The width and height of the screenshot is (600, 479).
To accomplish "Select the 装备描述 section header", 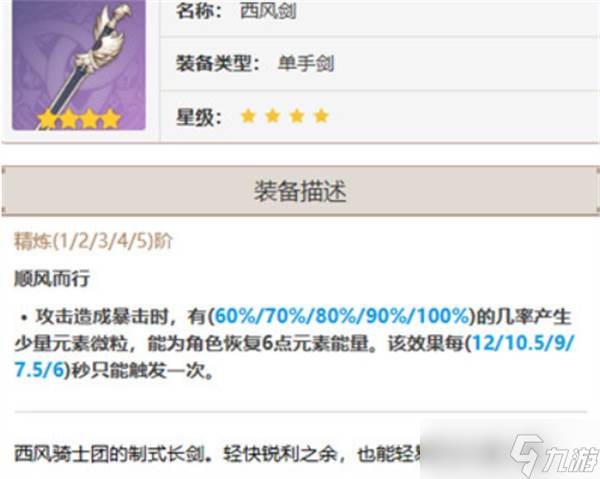I will pos(300,191).
